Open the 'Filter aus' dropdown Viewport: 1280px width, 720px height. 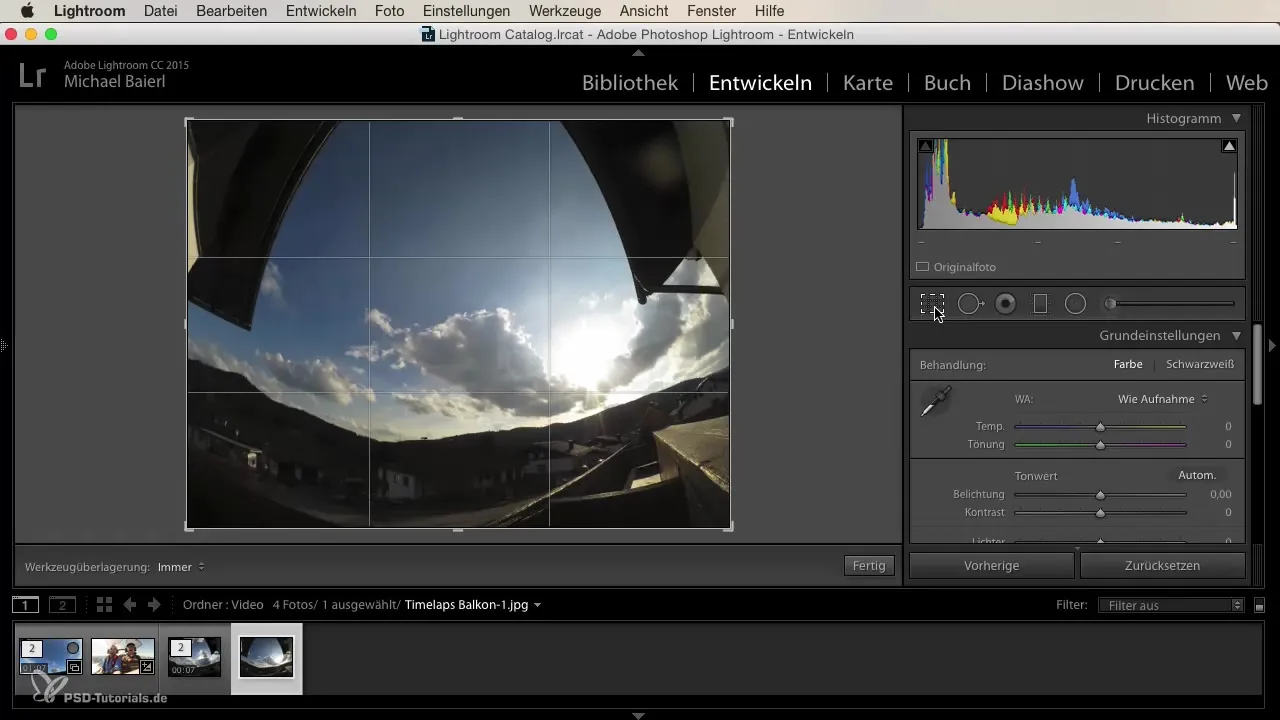(1170, 605)
